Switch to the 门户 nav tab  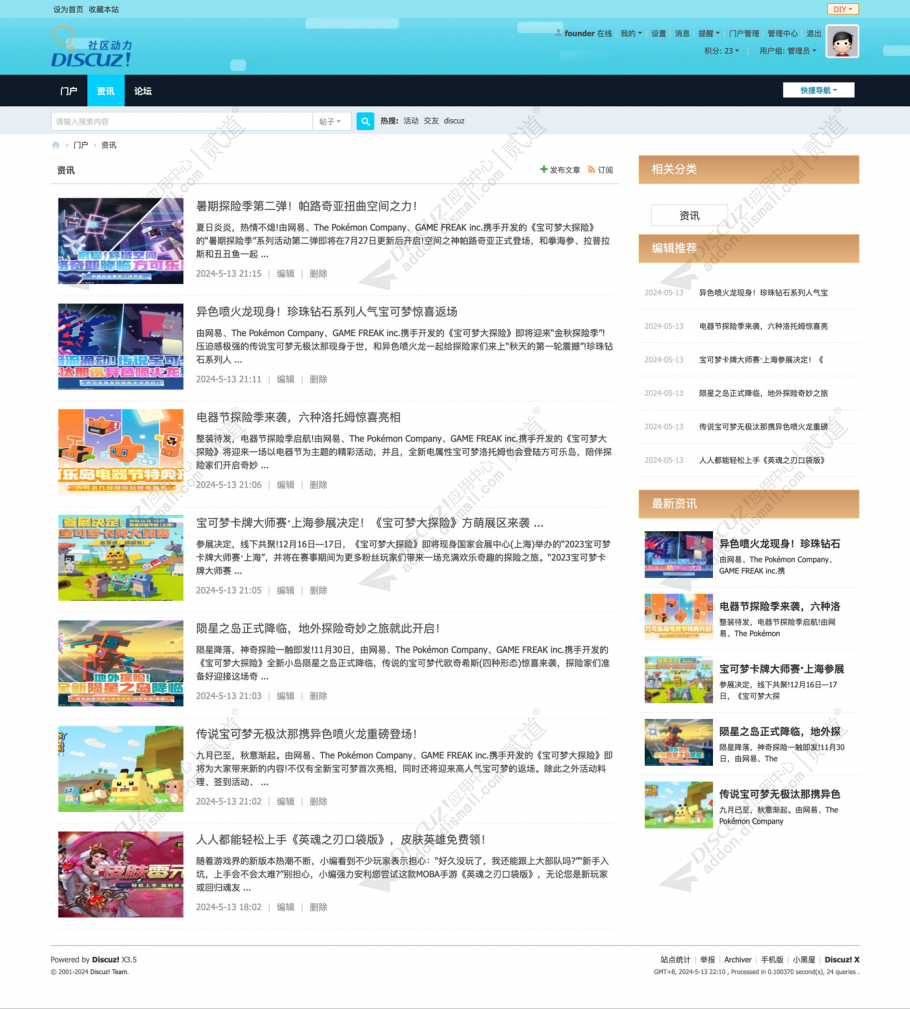click(x=69, y=91)
